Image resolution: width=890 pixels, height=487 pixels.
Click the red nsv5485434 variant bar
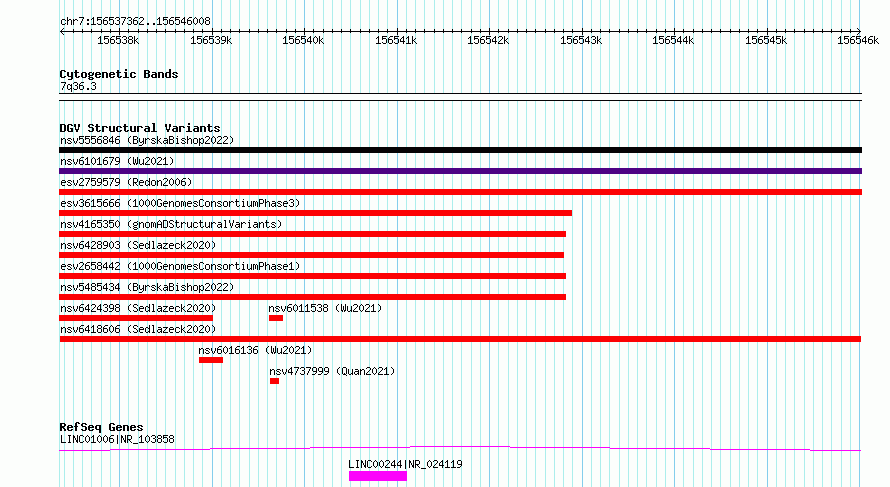coord(312,297)
